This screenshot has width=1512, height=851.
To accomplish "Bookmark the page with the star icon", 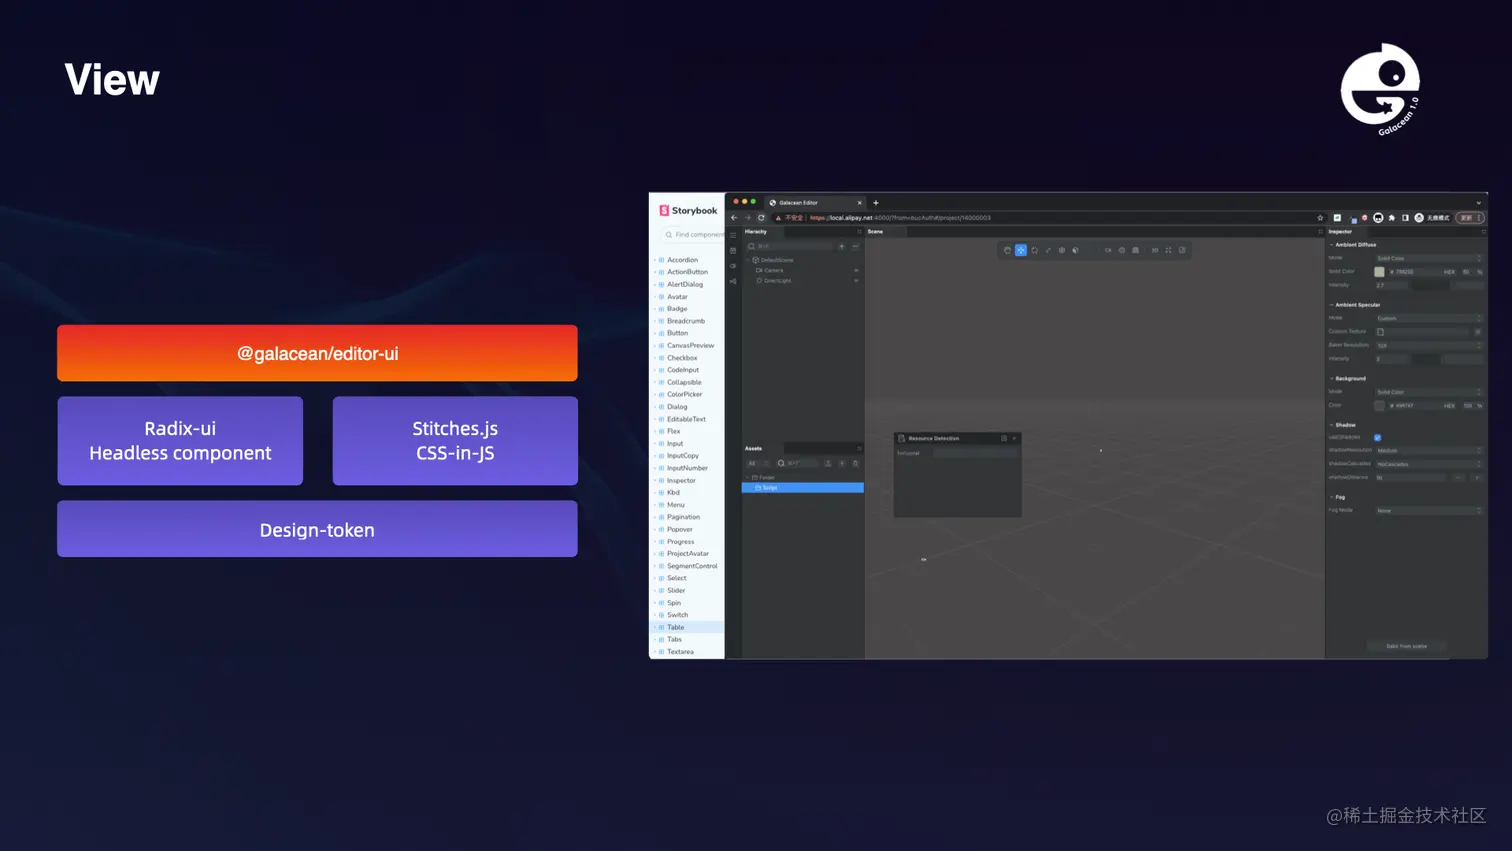I will (1320, 218).
